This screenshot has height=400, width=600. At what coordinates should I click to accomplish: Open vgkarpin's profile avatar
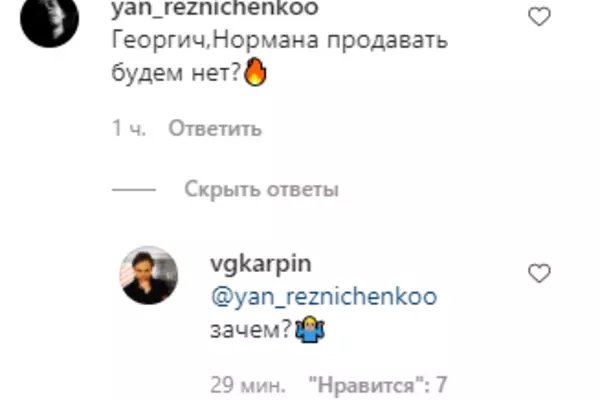pyautogui.click(x=149, y=275)
